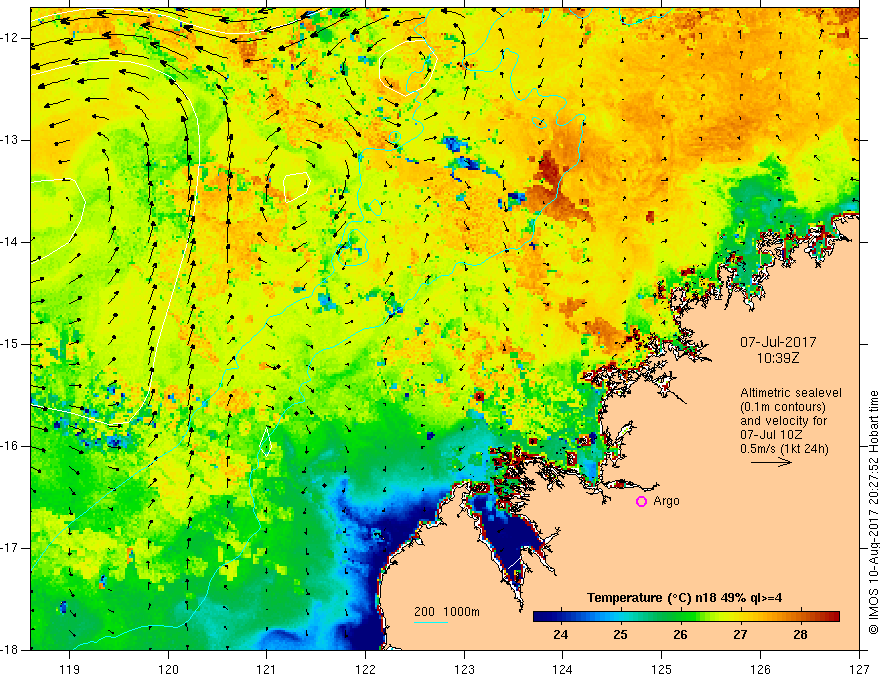This screenshot has height=680, width=880.
Task: Click latitude axis label '-17'
Action: coord(10,548)
